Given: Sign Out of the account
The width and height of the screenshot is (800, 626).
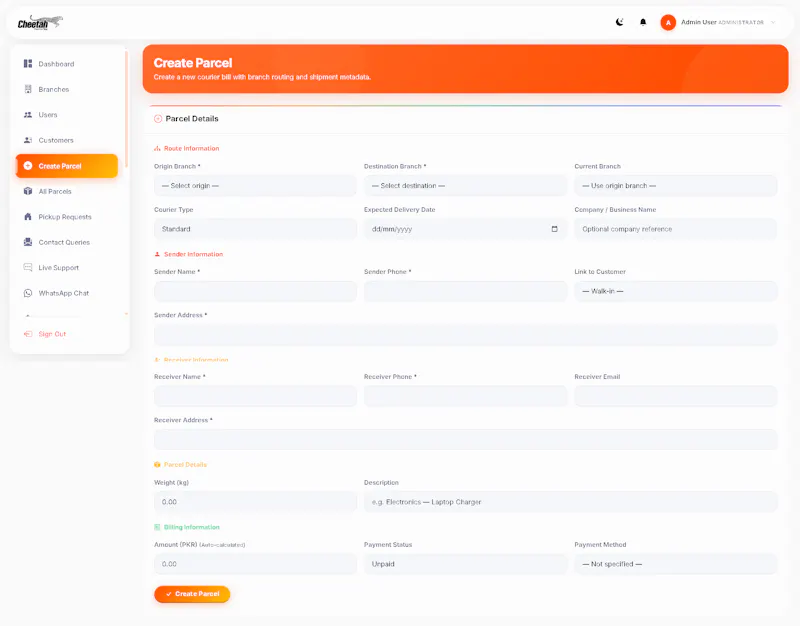Looking at the screenshot, I should (x=67, y=334).
